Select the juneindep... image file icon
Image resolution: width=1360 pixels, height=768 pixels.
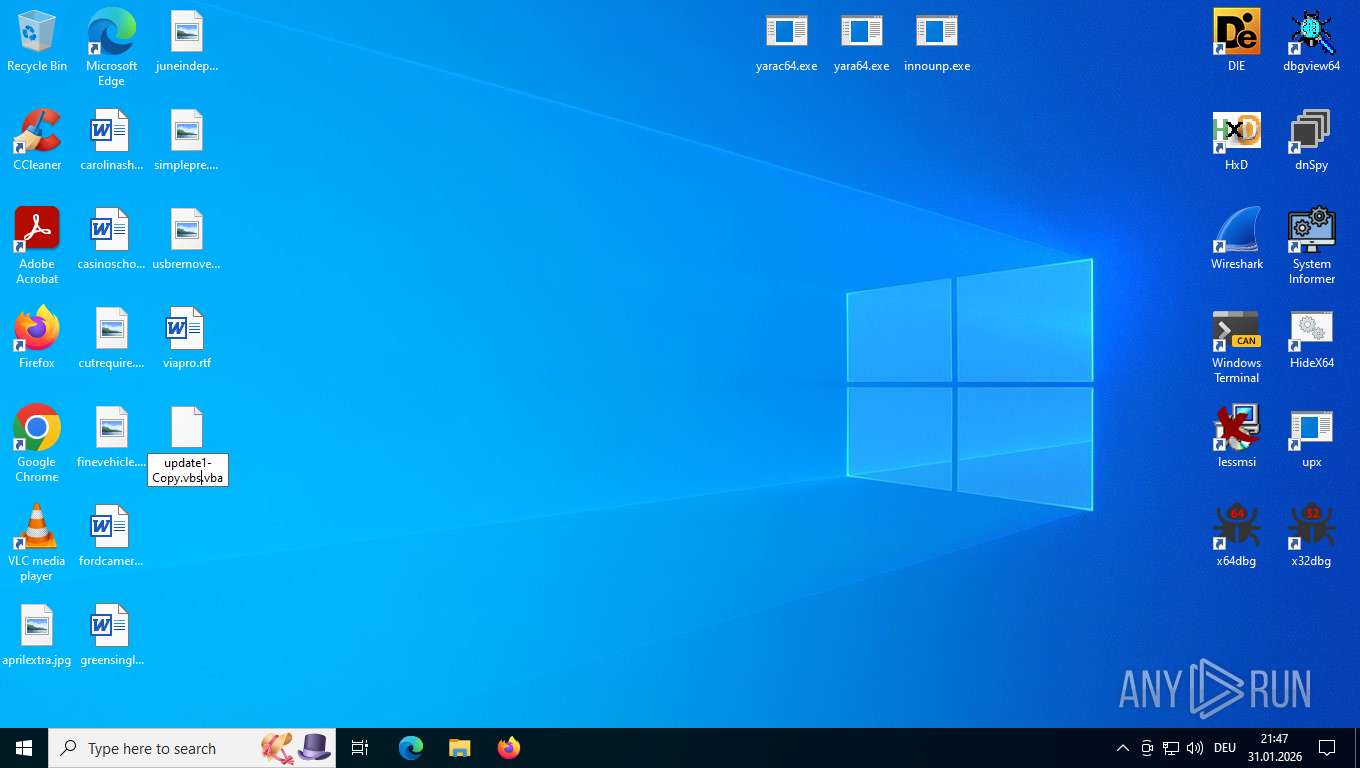coord(187,42)
